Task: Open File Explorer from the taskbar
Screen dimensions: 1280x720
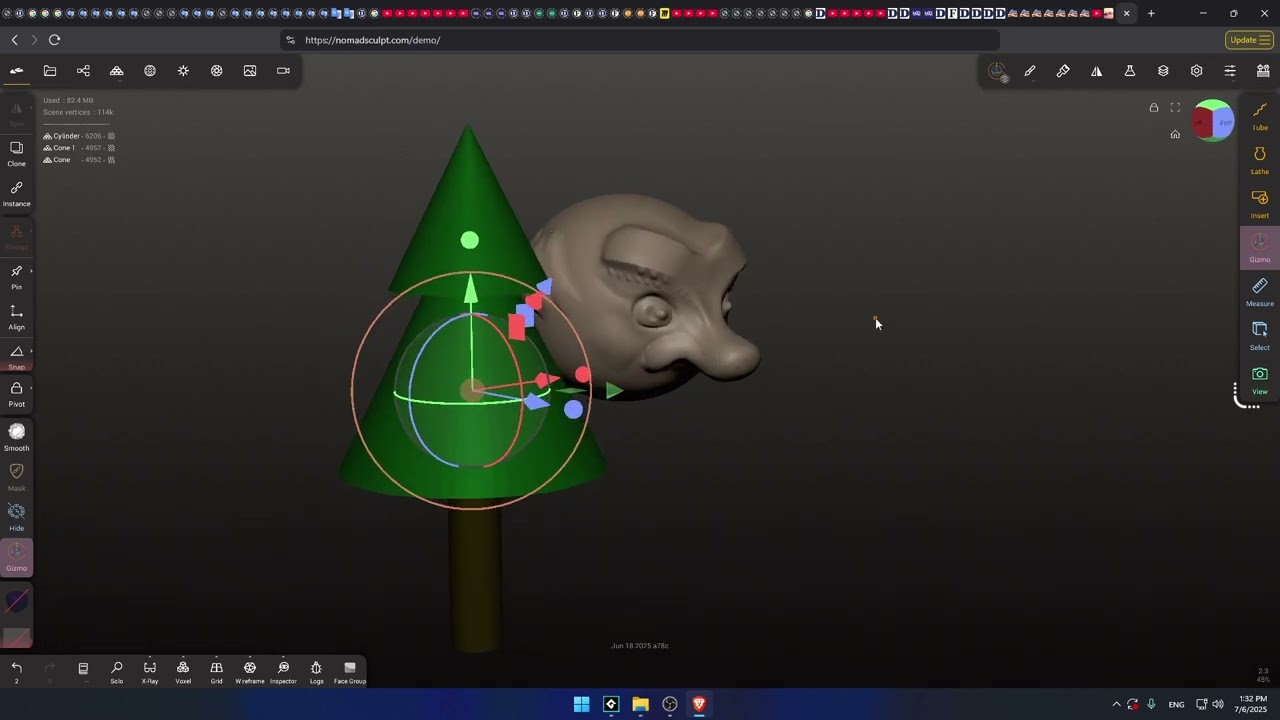Action: [640, 704]
